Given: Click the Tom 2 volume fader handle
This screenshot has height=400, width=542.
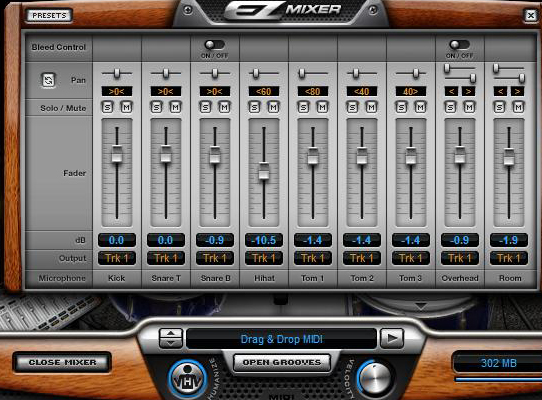Looking at the screenshot, I should click(x=362, y=156).
